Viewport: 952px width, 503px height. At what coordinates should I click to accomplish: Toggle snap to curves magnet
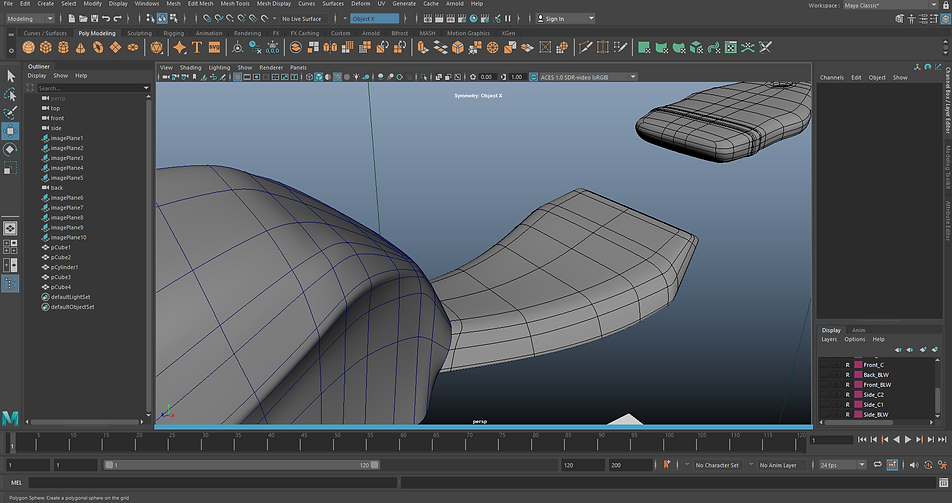219,19
